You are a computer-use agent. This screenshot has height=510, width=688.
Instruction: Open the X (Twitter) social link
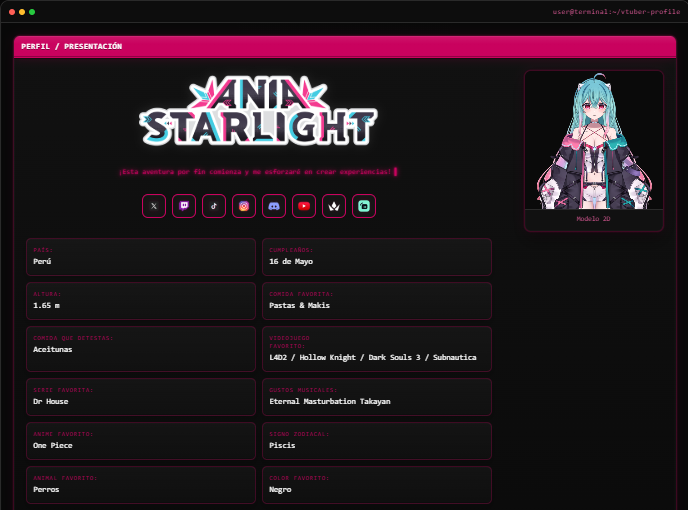(x=154, y=206)
